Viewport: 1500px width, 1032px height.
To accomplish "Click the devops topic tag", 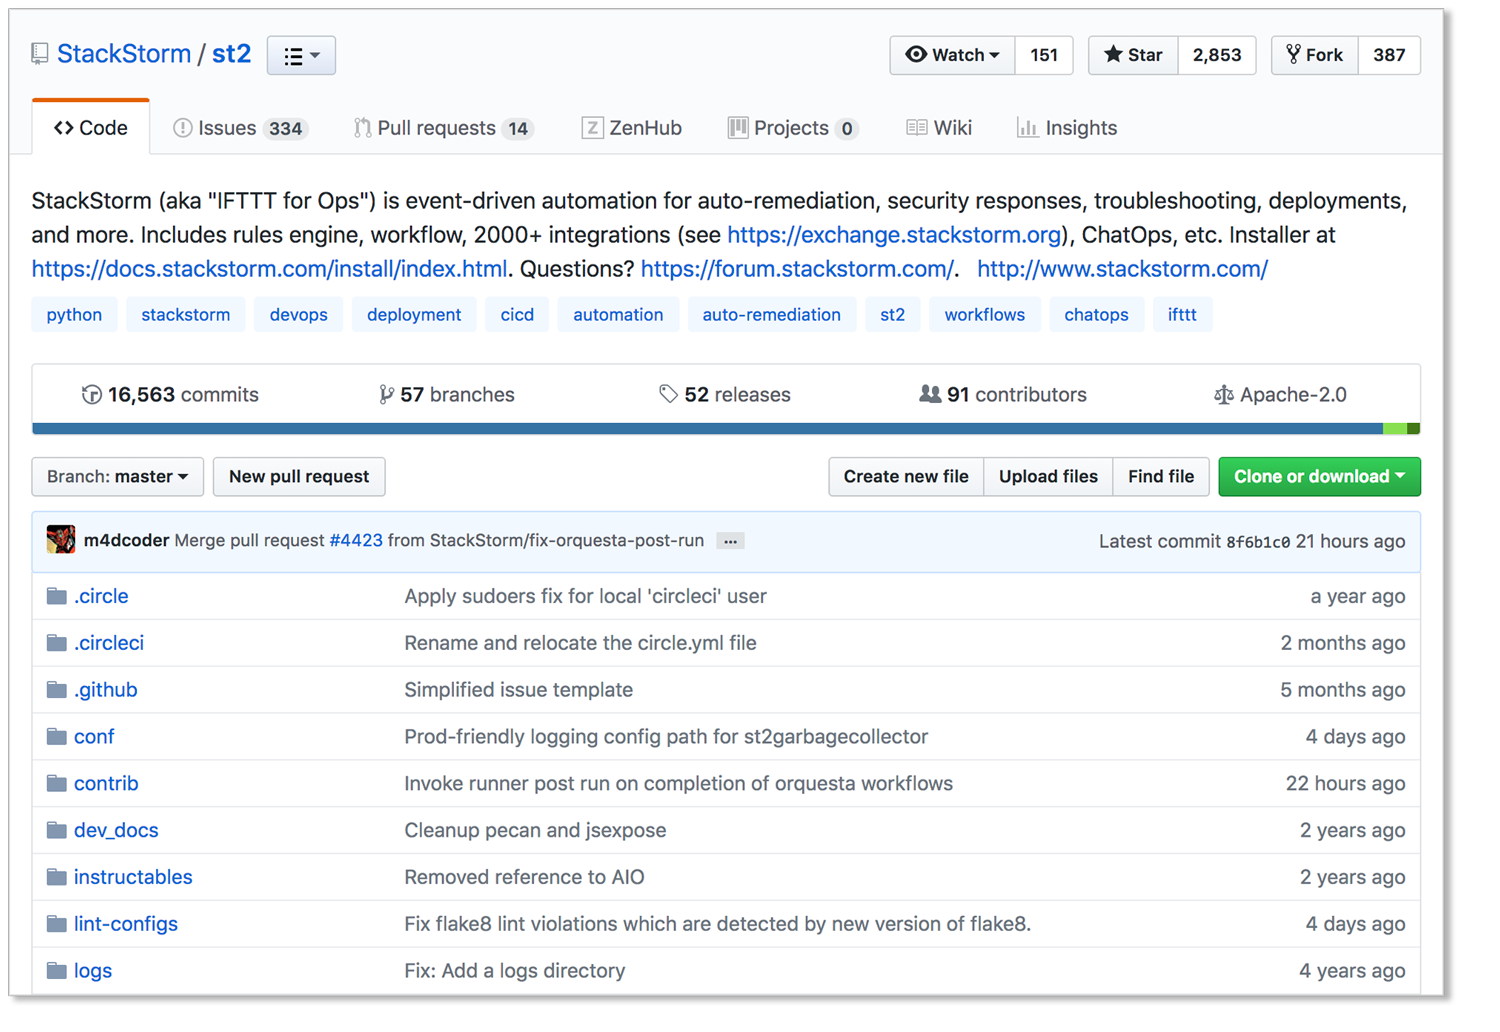I will pyautogui.click(x=298, y=315).
